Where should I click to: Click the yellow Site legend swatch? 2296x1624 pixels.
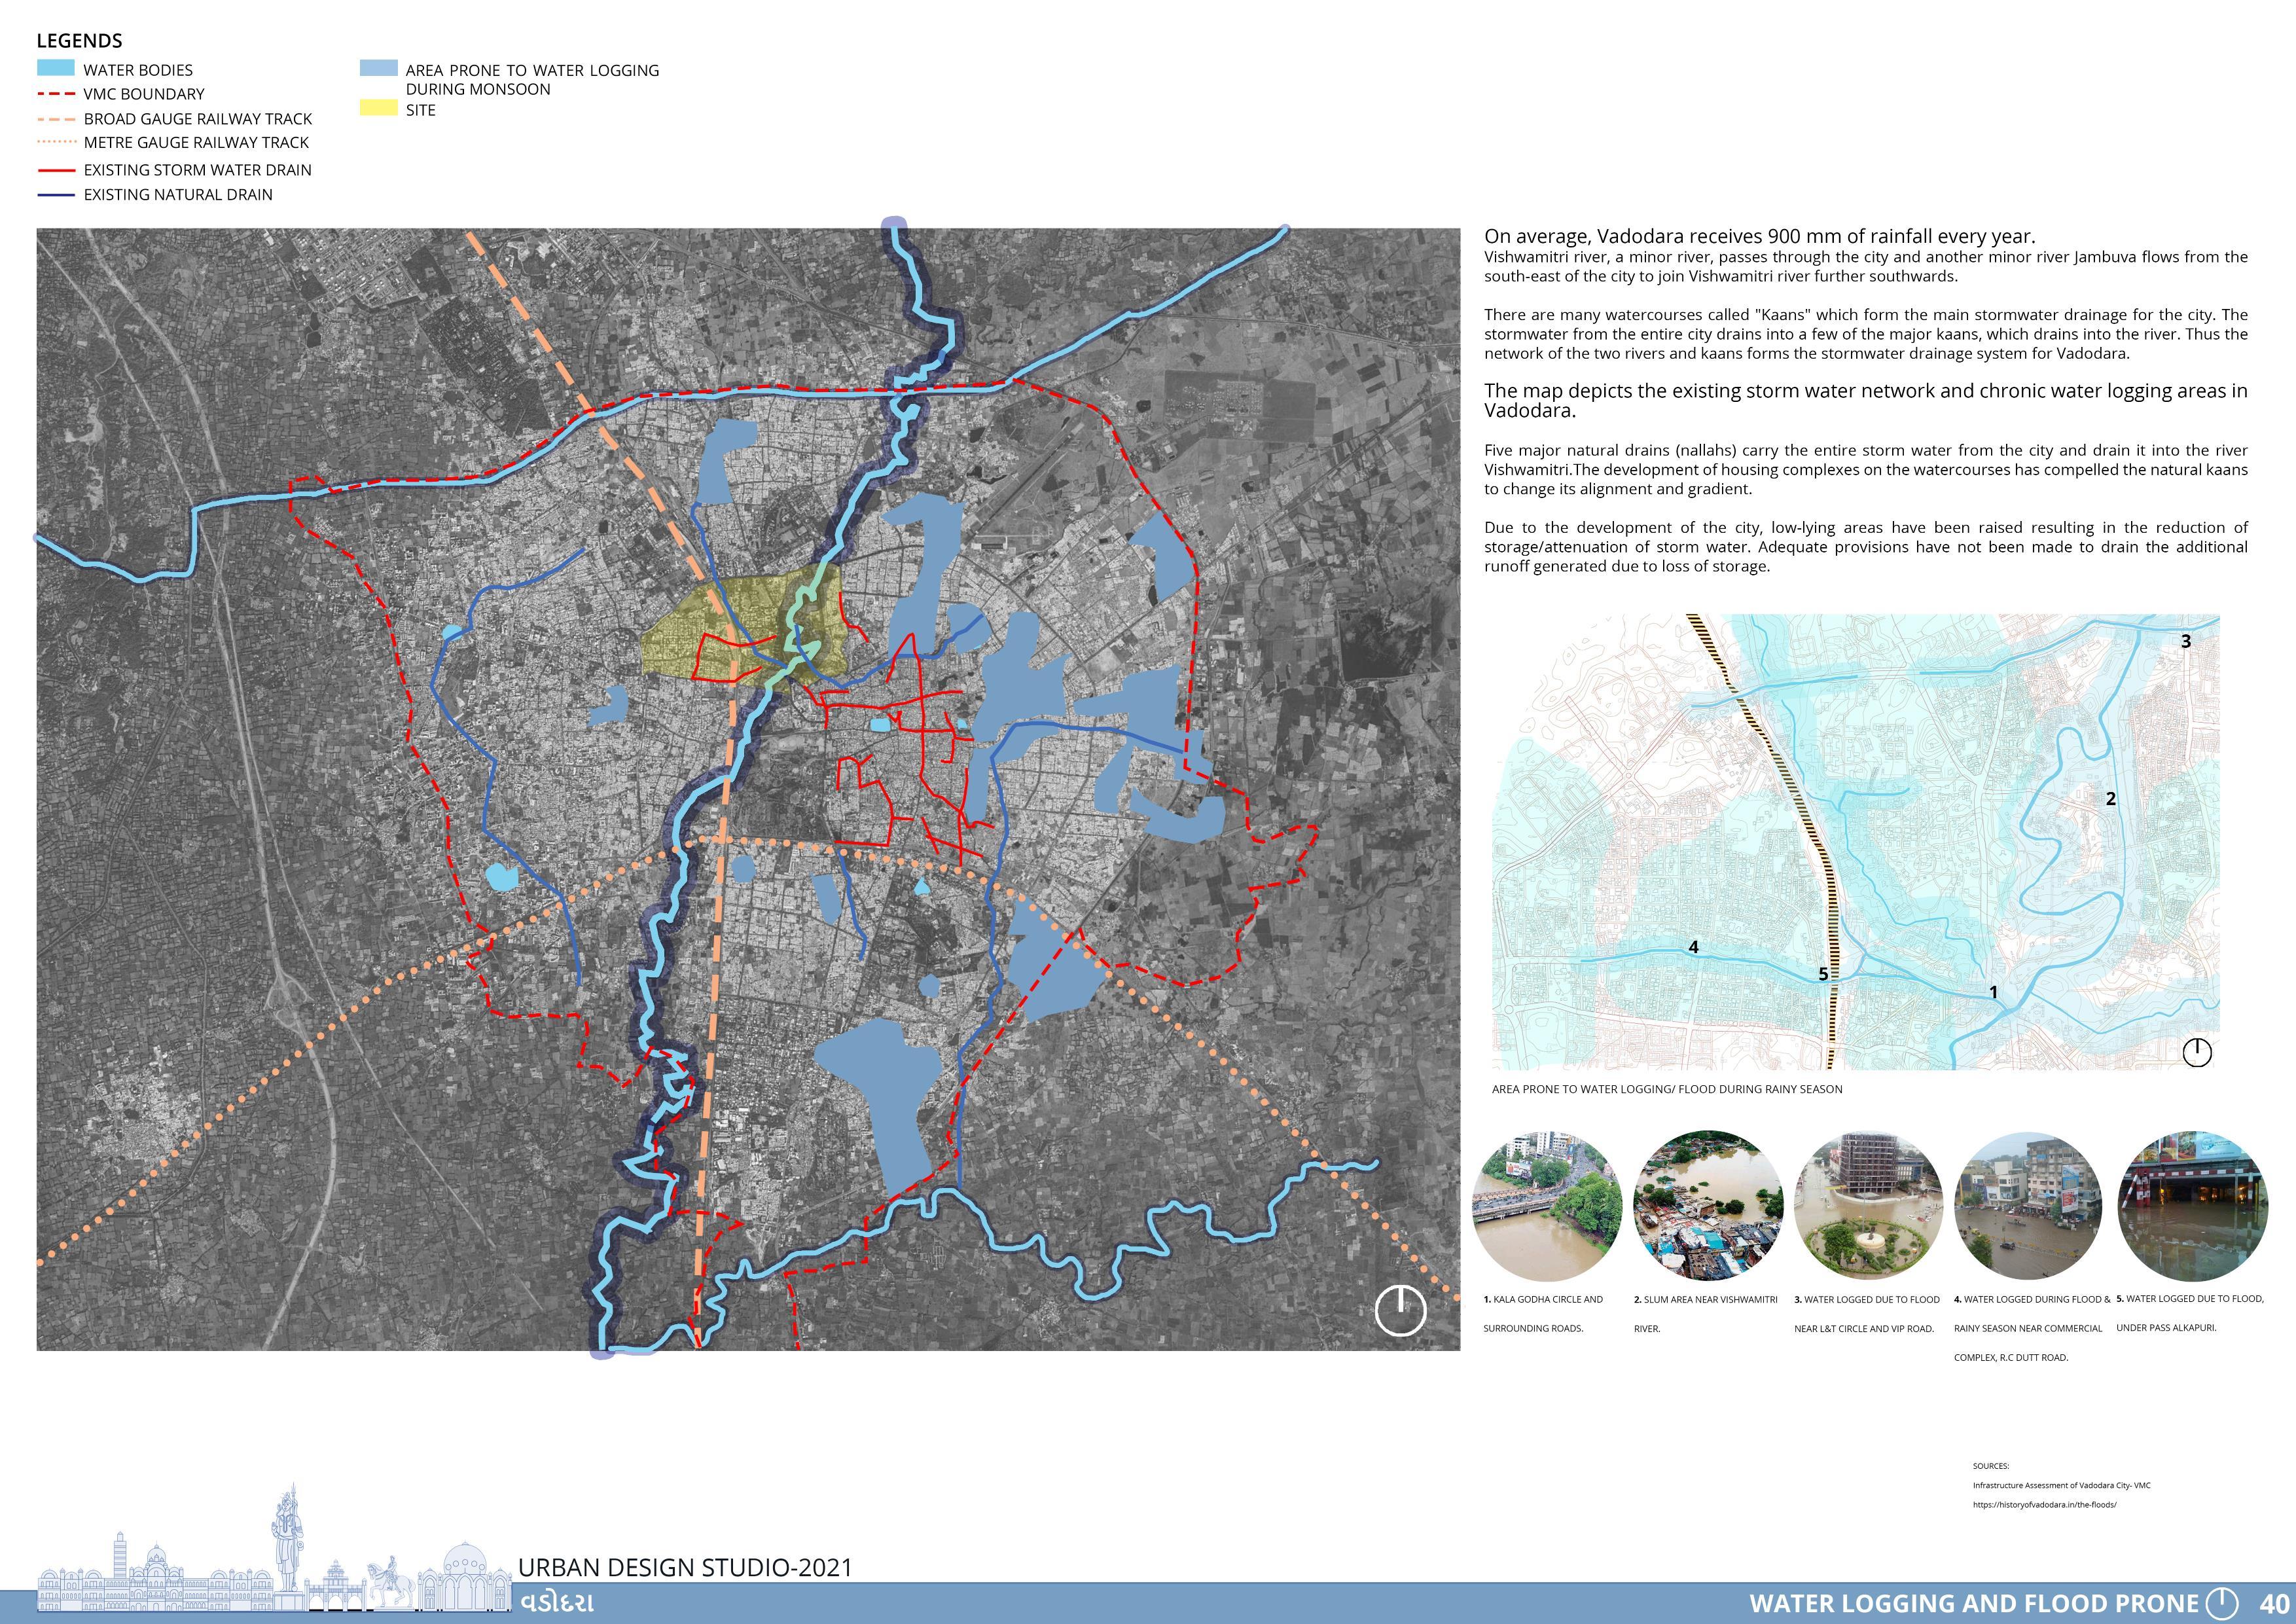[378, 108]
